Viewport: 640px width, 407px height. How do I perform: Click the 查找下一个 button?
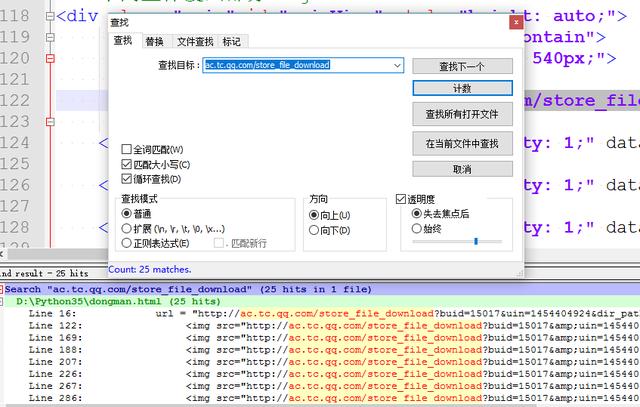click(x=461, y=66)
